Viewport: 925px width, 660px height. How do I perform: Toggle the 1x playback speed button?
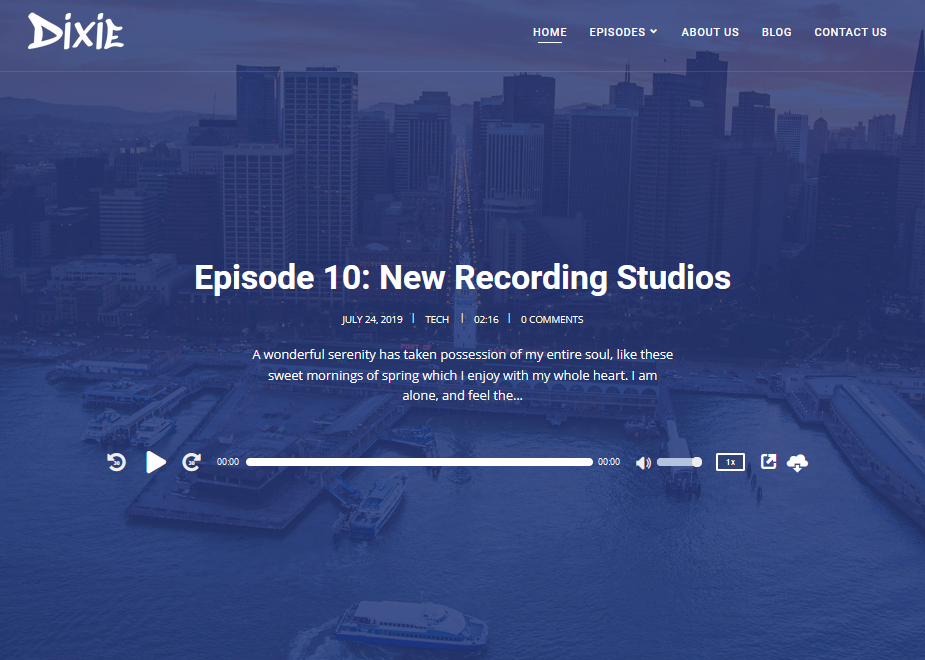click(x=730, y=462)
